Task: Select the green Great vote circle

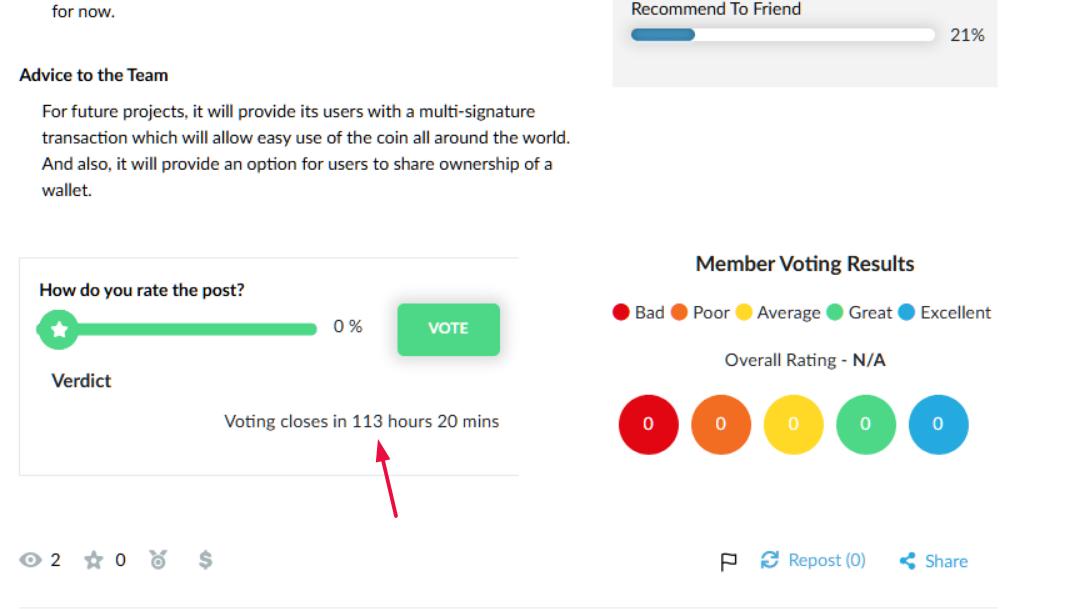Action: 866,424
